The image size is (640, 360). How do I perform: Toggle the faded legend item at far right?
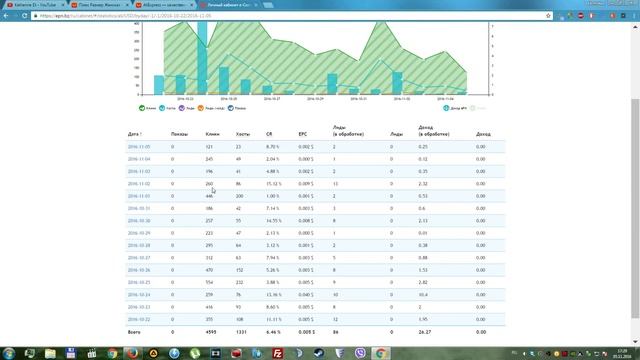pyautogui.click(x=478, y=108)
